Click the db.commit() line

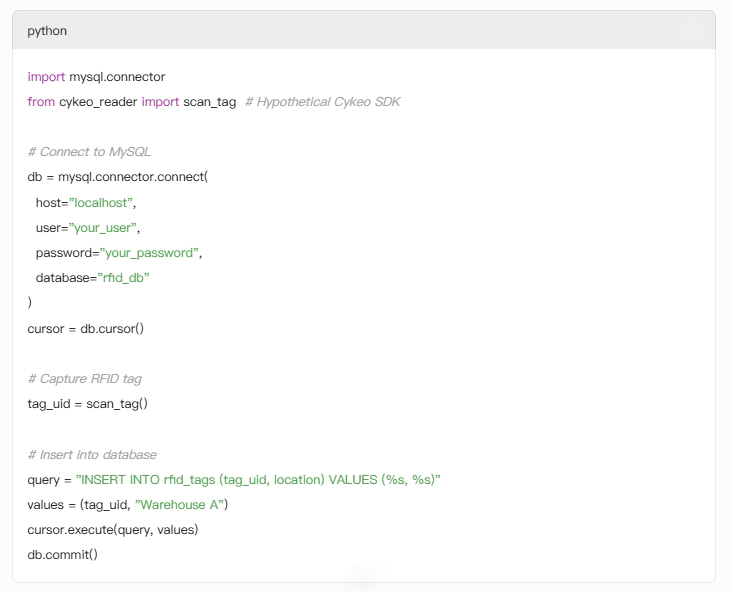tap(62, 555)
